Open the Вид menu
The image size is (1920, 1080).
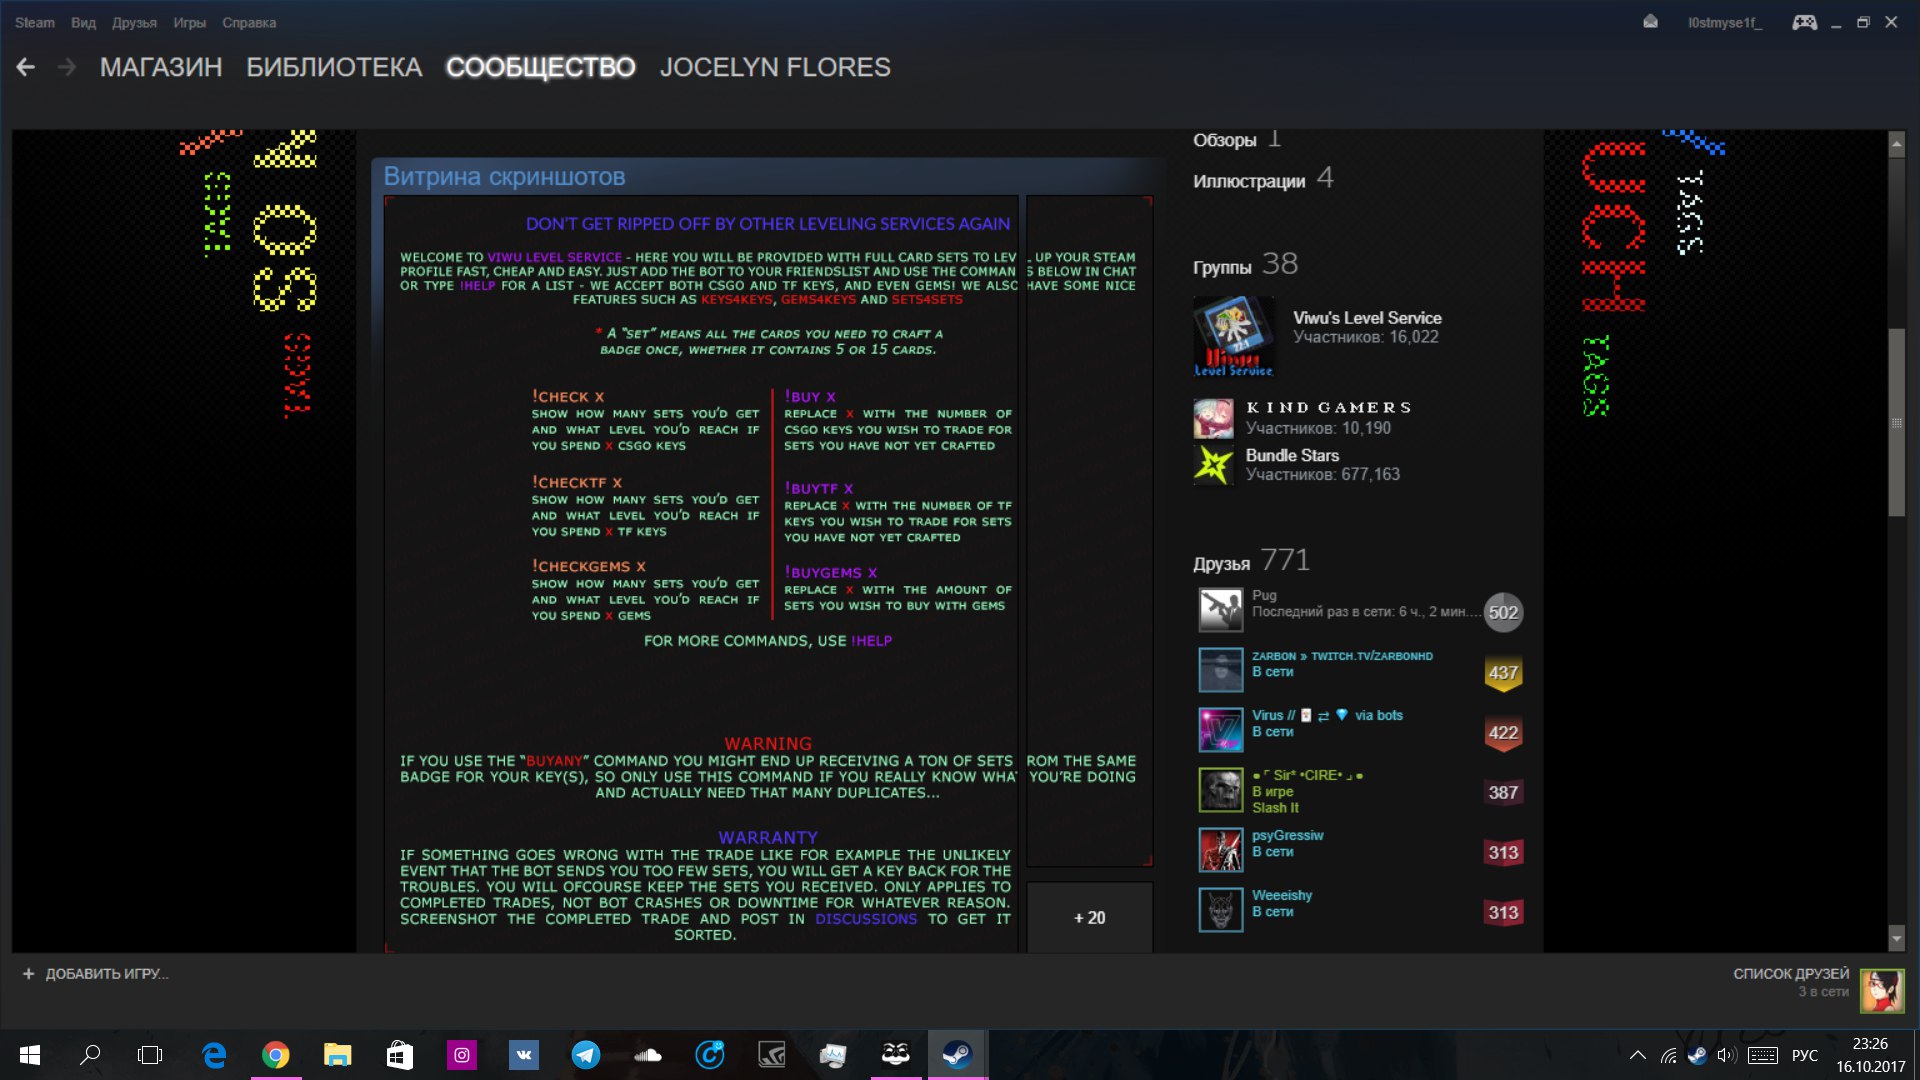pyautogui.click(x=83, y=22)
